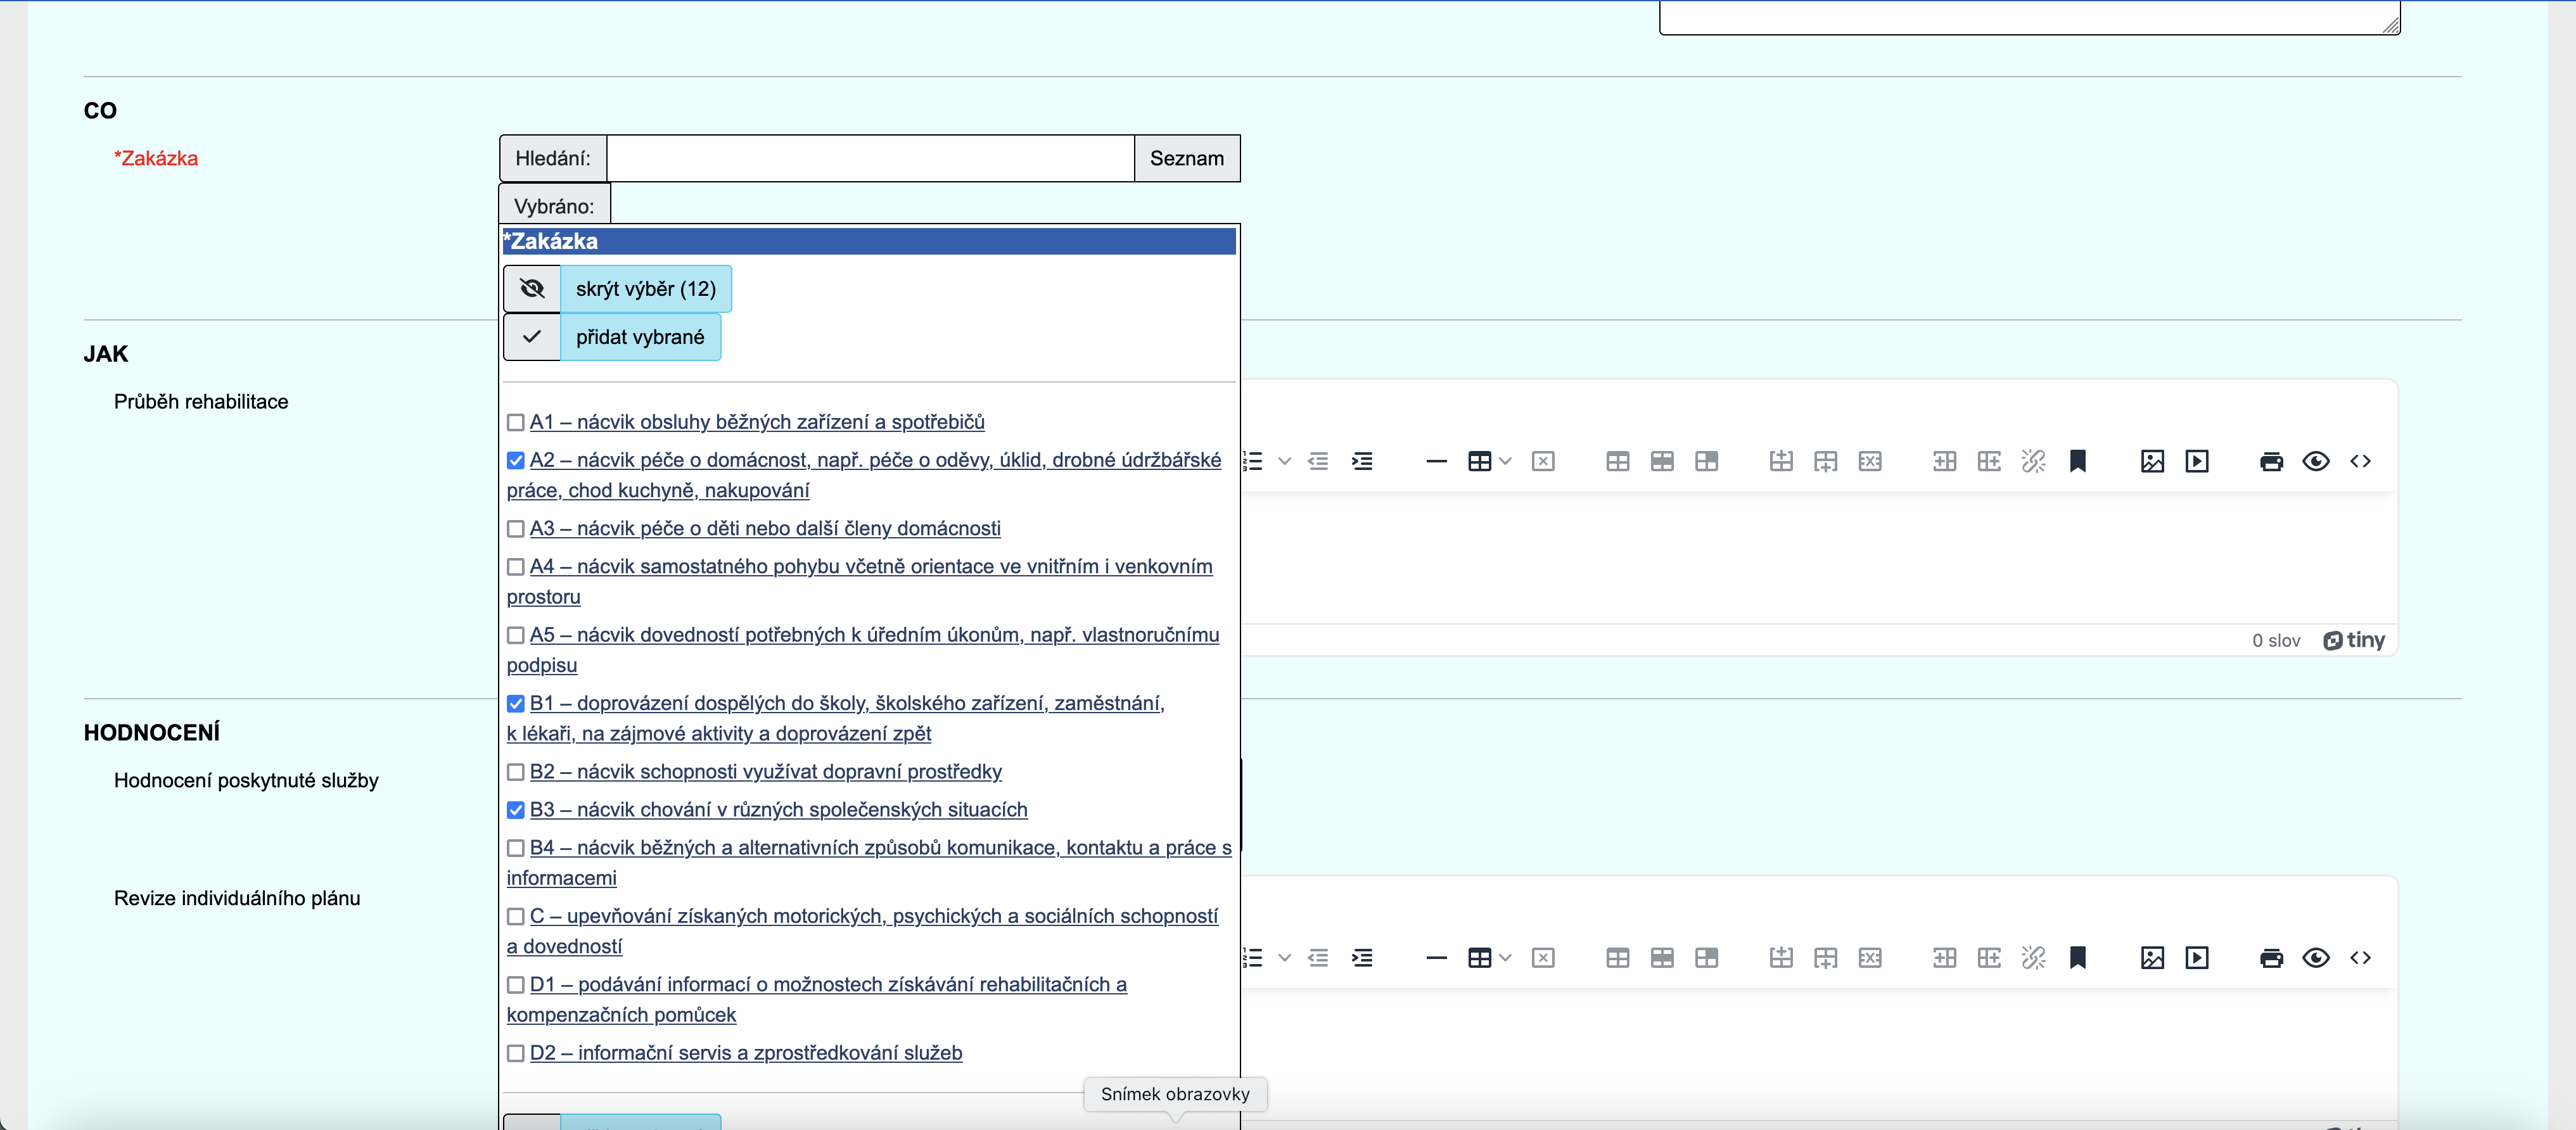Viewport: 2576px width, 1130px height.
Task: Insert image in Průběh rehabilitace editor
Action: (x=2152, y=461)
